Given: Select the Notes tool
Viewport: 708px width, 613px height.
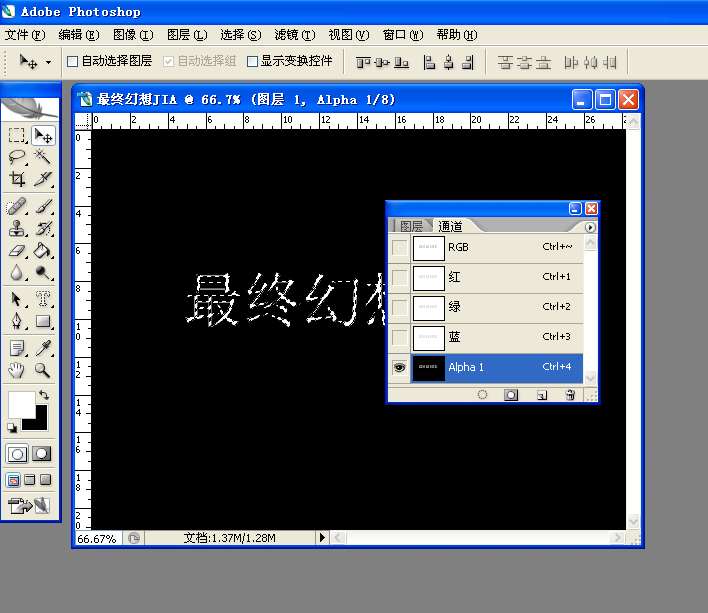Looking at the screenshot, I should click(x=17, y=348).
